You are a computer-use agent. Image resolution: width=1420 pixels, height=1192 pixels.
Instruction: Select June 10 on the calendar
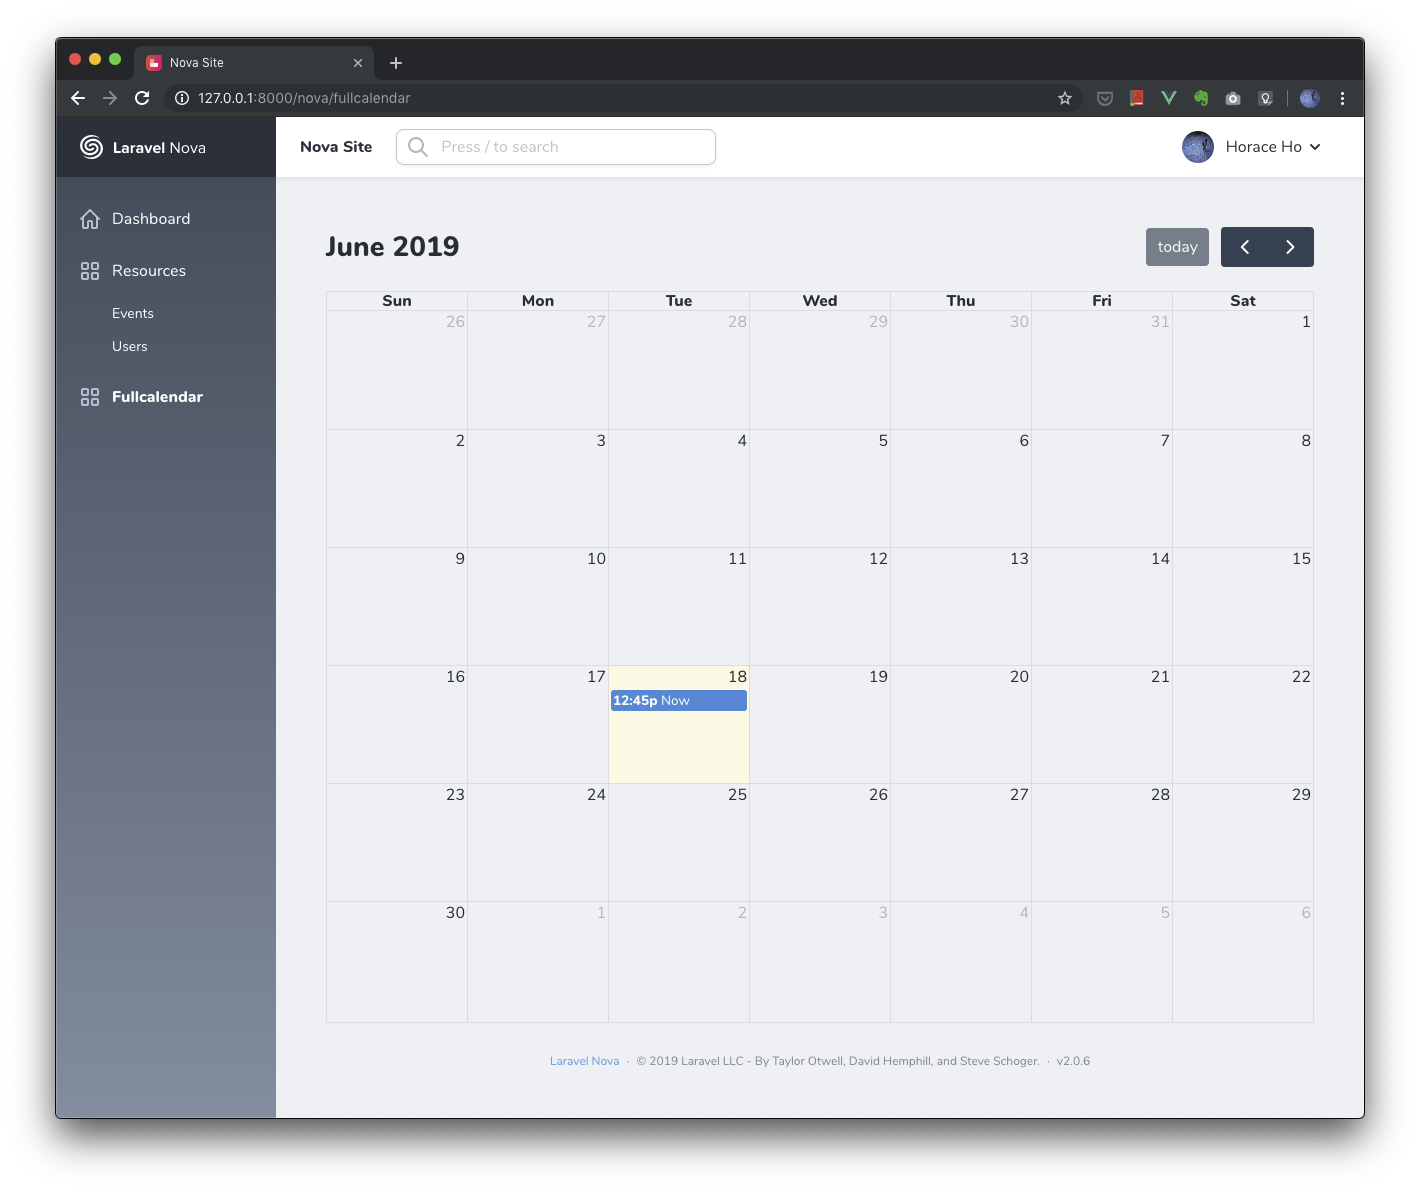538,606
